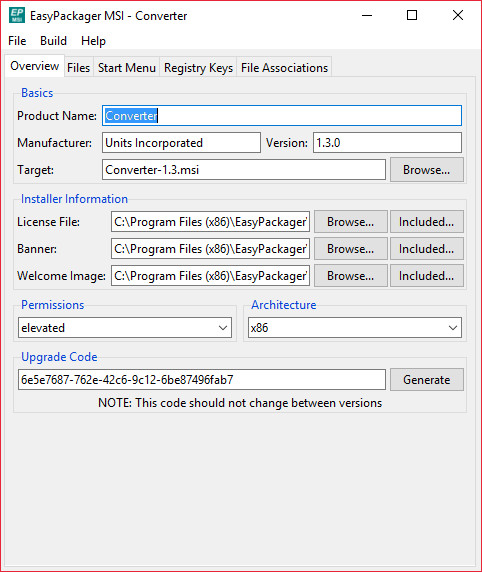Click the Target file field
This screenshot has width=482, height=572.
[244, 170]
